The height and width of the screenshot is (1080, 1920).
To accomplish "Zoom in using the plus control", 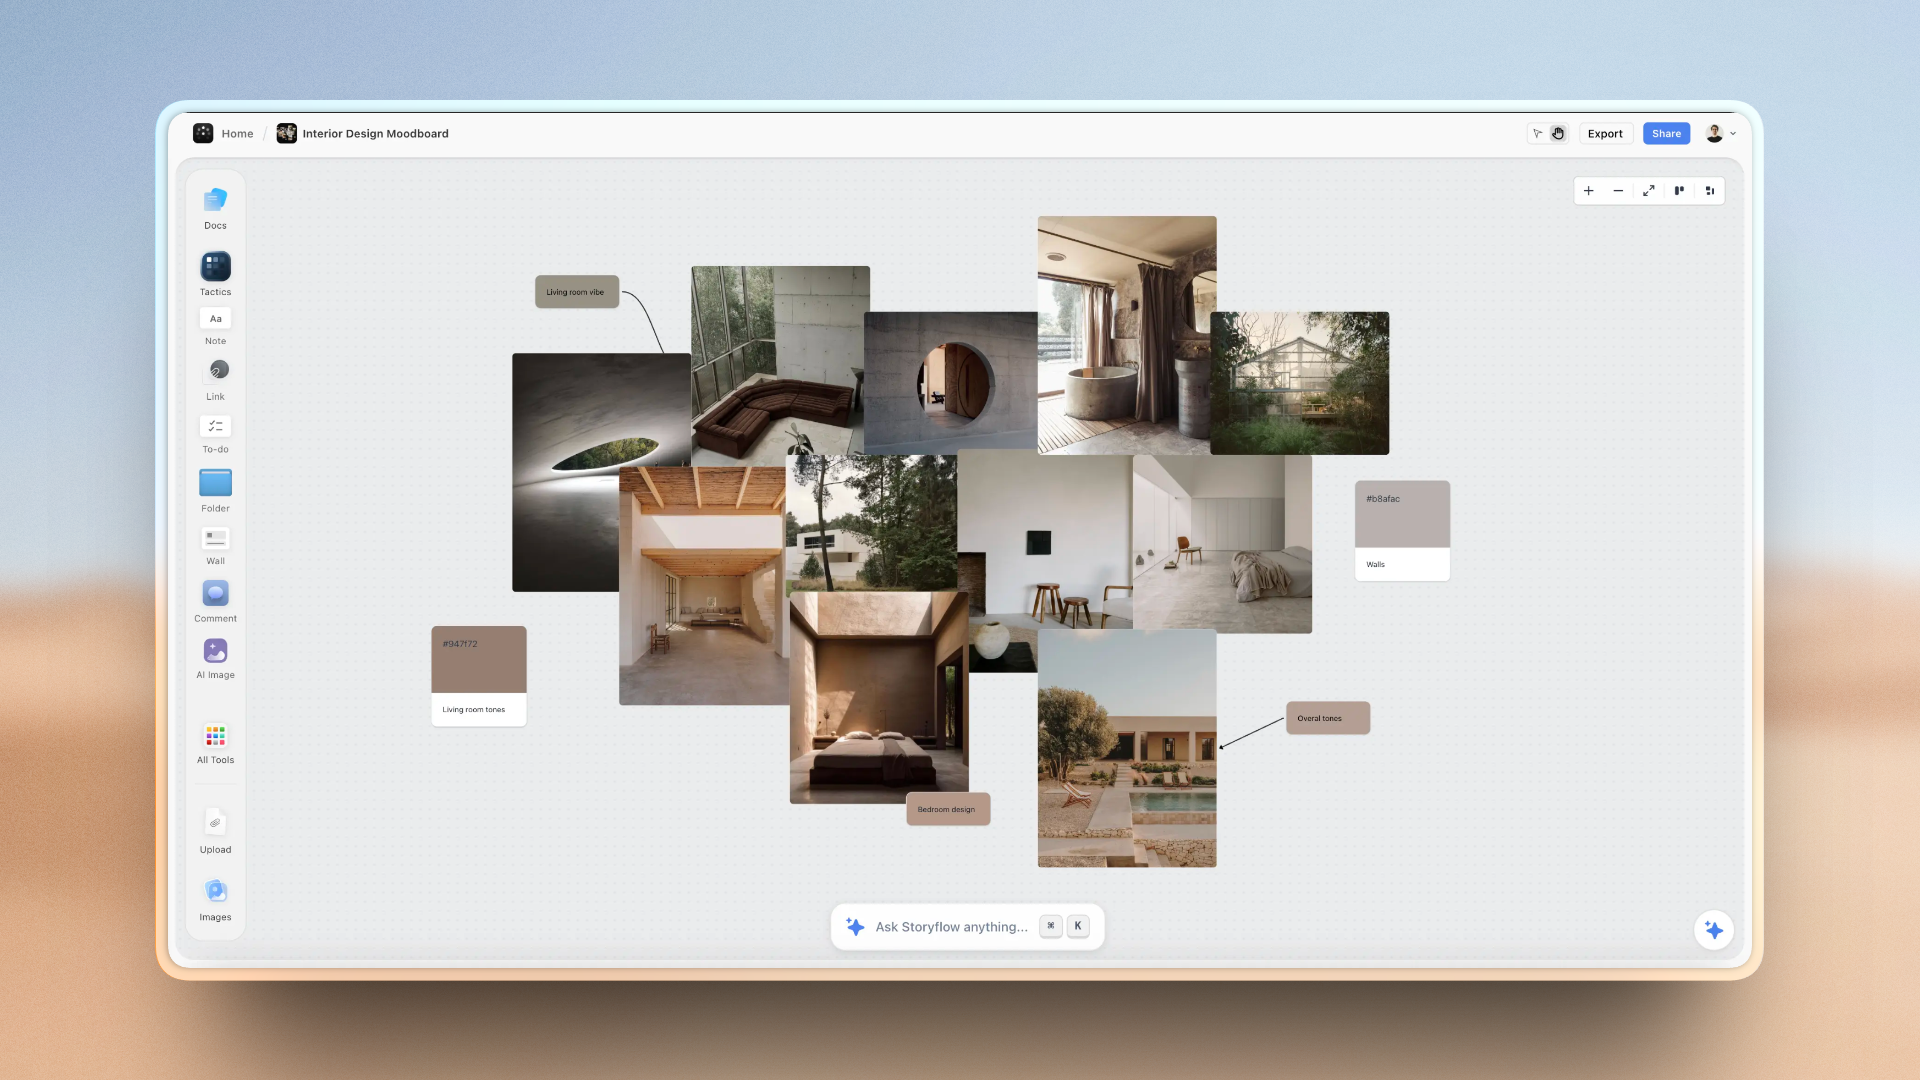I will click(x=1589, y=190).
